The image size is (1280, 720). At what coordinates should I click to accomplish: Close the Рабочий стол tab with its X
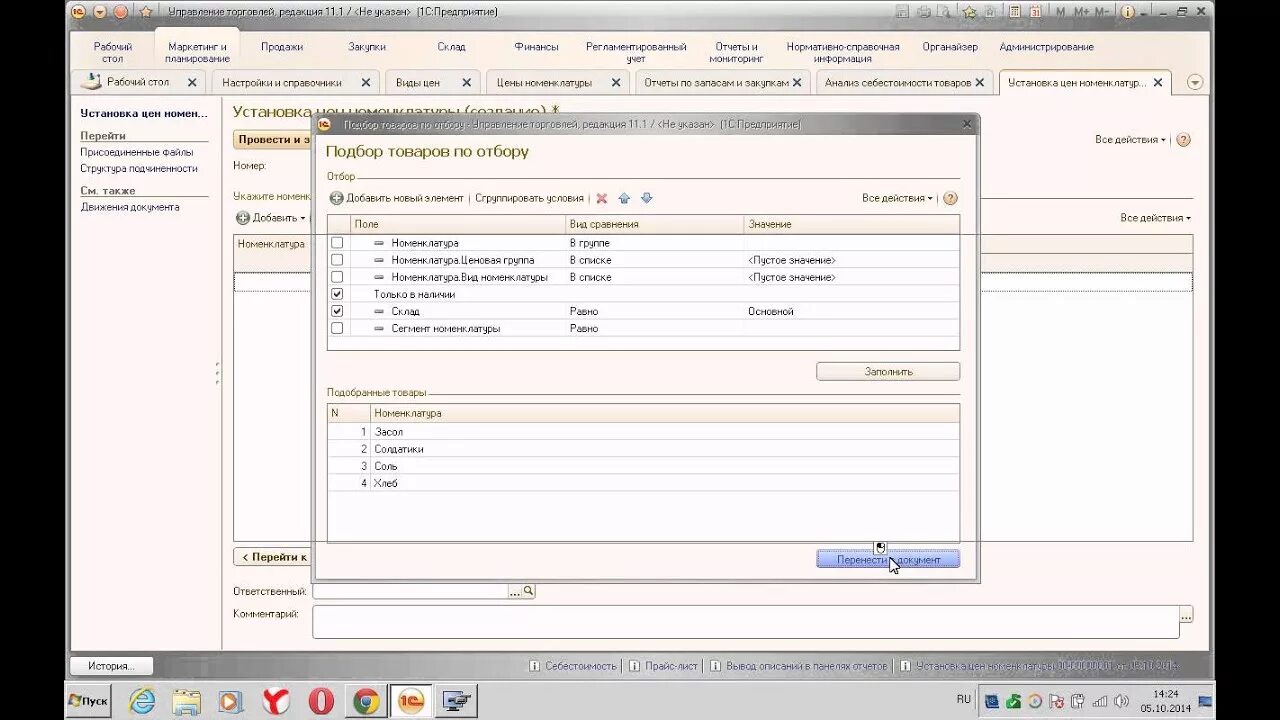click(x=192, y=83)
